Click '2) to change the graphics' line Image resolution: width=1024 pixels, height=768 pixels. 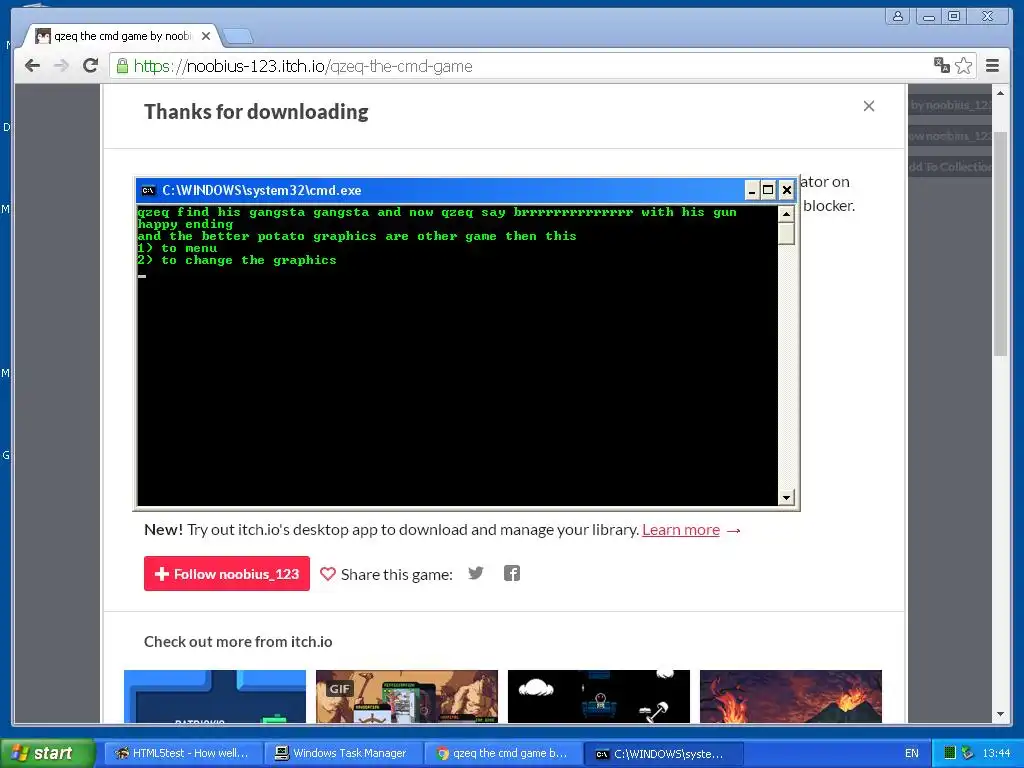click(x=236, y=260)
